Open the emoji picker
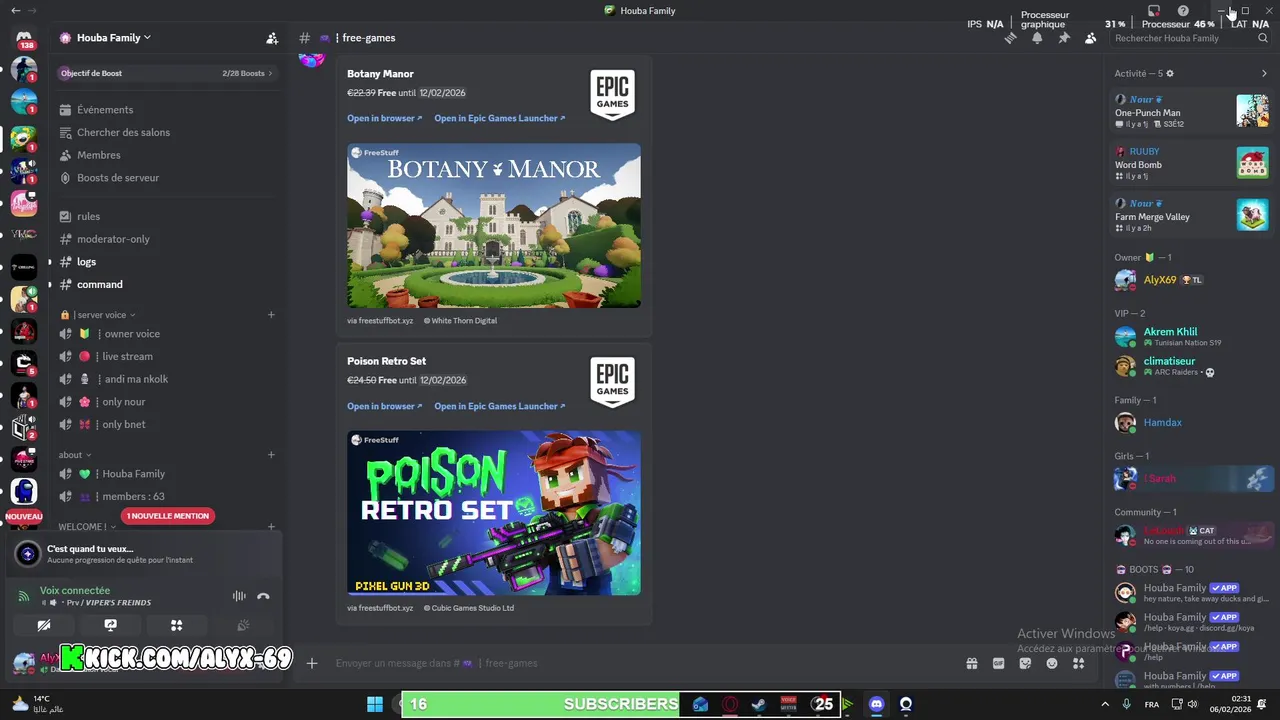The image size is (1280, 720). [1052, 663]
